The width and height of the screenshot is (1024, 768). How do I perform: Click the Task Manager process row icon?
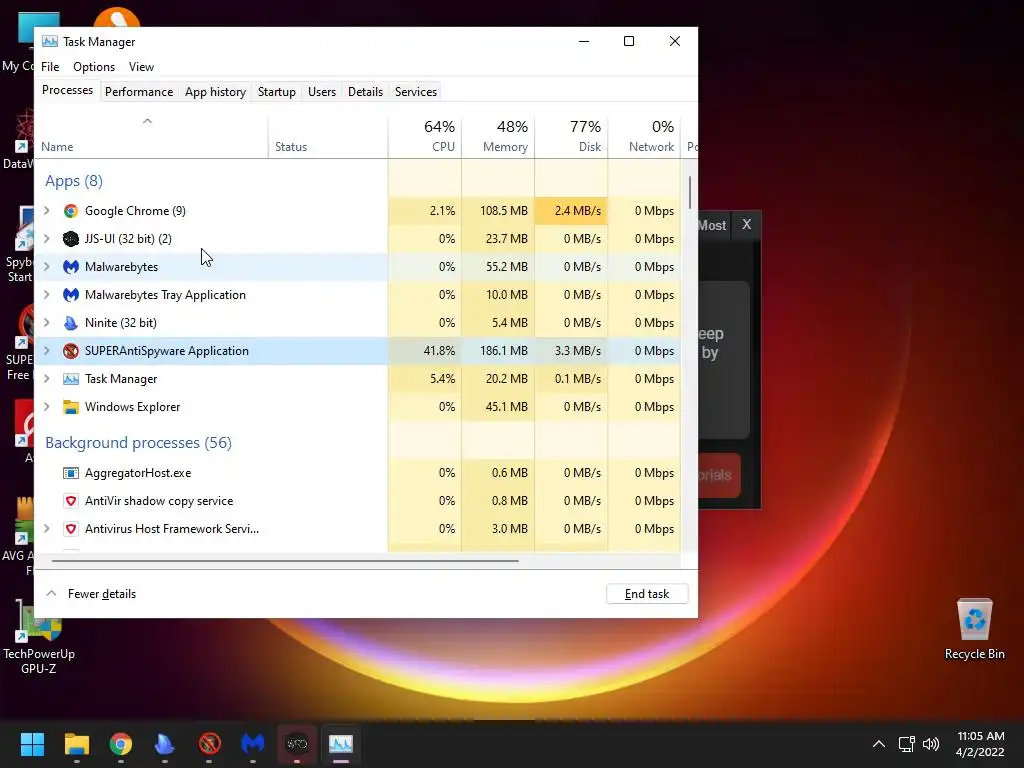[71, 379]
